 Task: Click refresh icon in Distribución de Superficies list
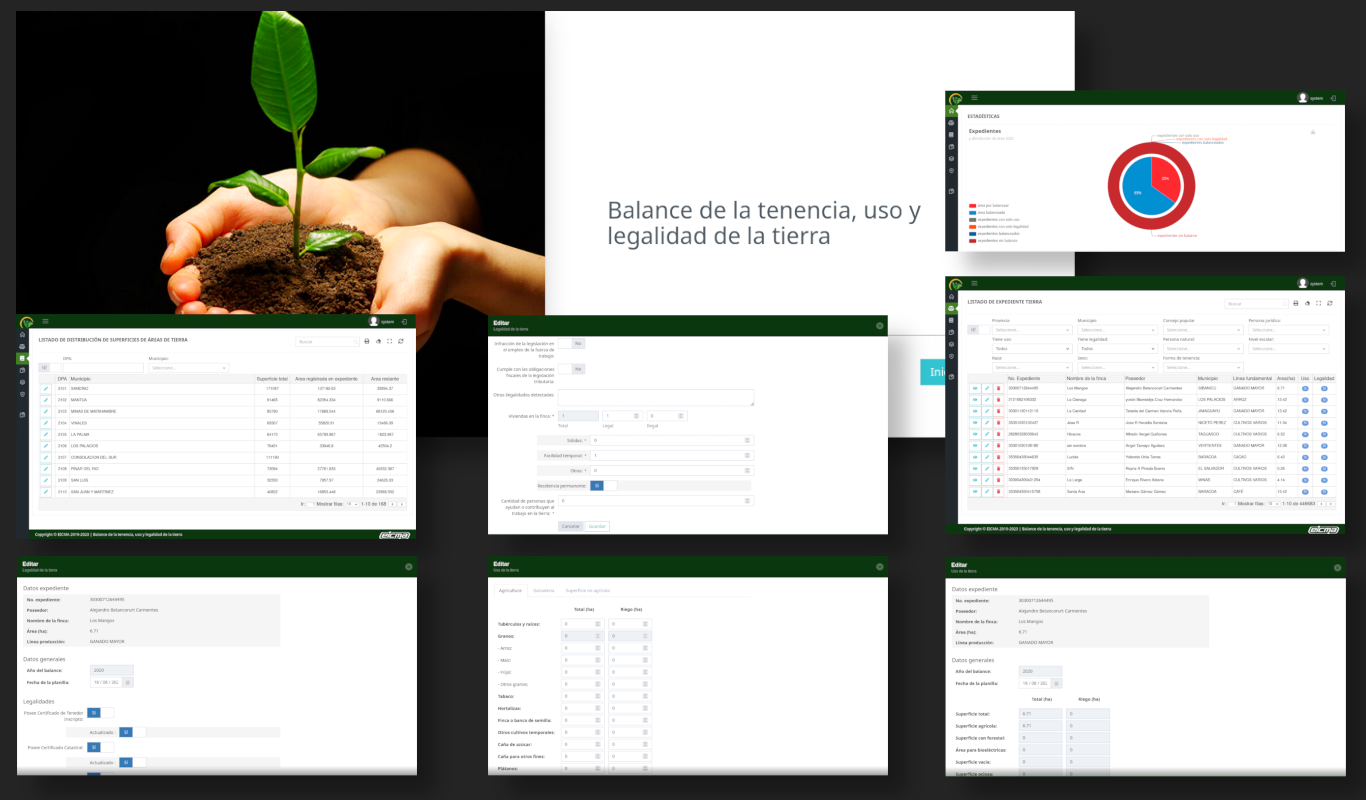coord(401,341)
